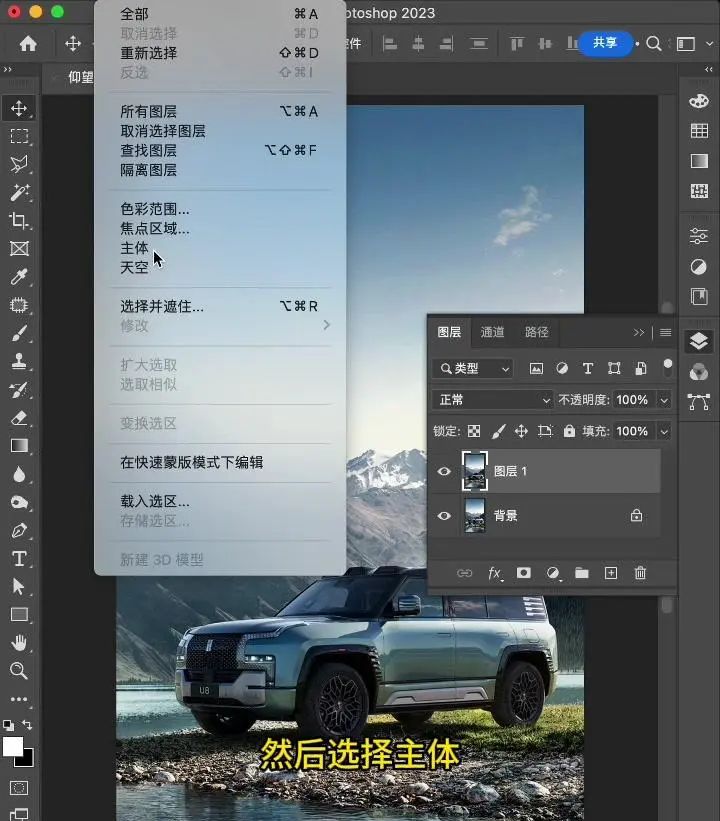Open the Edit Toolbar three-dots menu
This screenshot has width=720, height=821.
(x=19, y=699)
